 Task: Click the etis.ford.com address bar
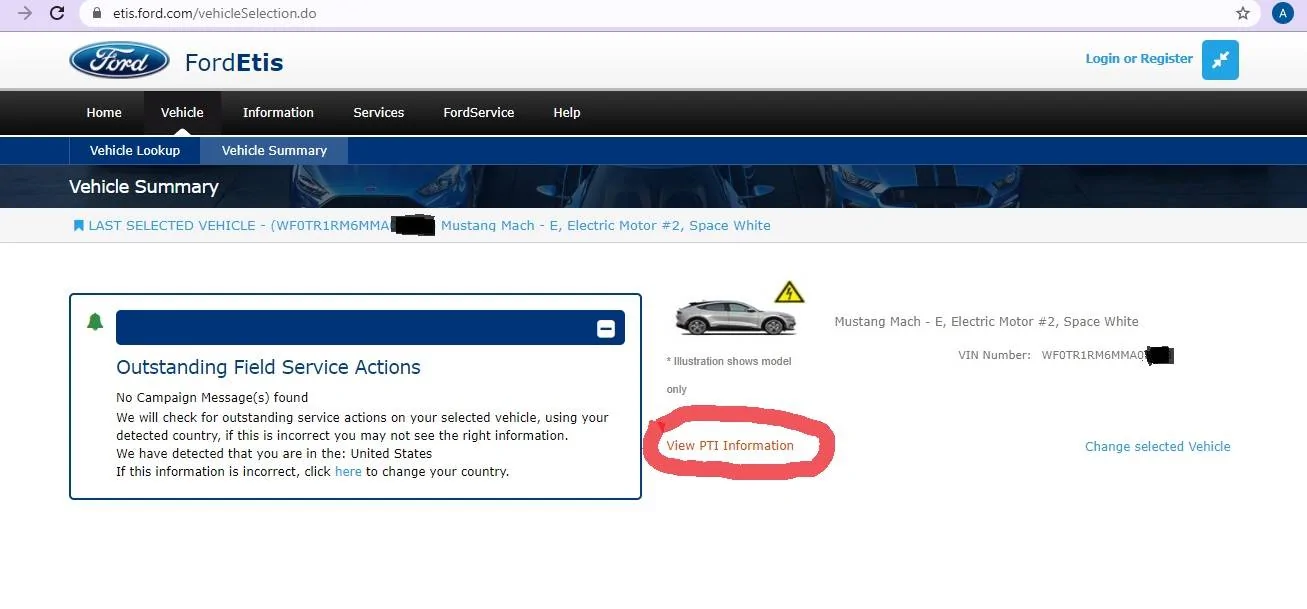(670, 13)
